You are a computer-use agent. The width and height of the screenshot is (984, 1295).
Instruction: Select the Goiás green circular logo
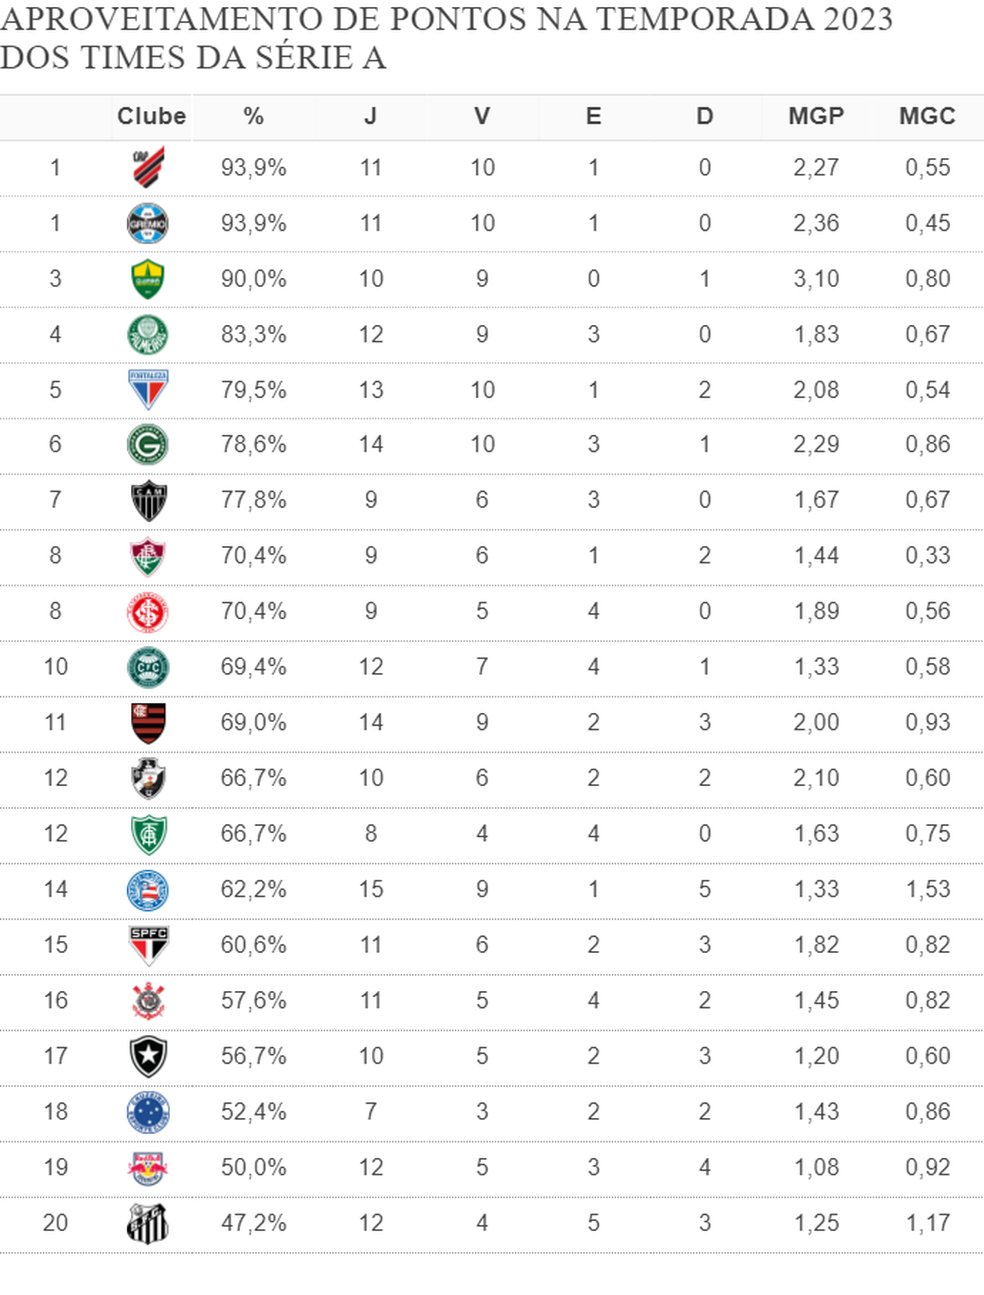148,445
